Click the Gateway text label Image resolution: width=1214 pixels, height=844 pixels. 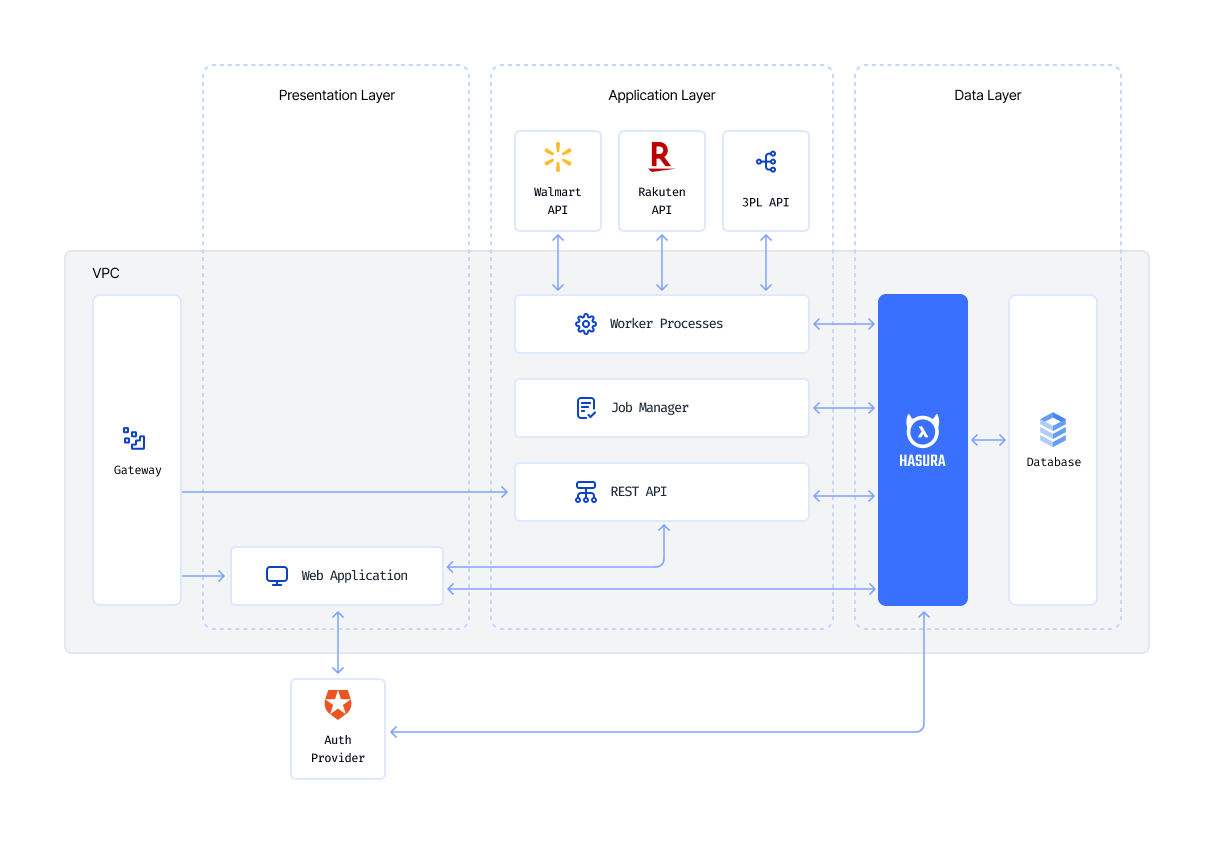pos(138,470)
